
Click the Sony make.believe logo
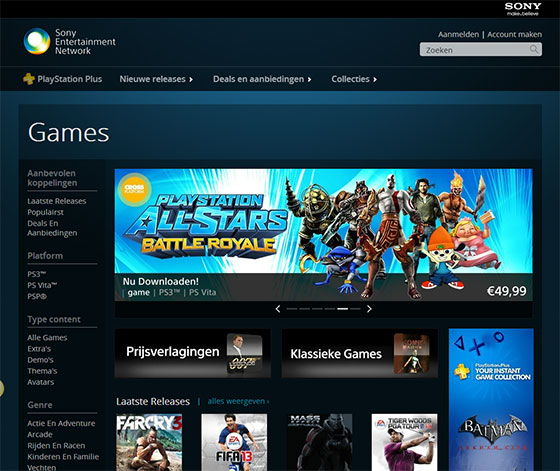(523, 9)
